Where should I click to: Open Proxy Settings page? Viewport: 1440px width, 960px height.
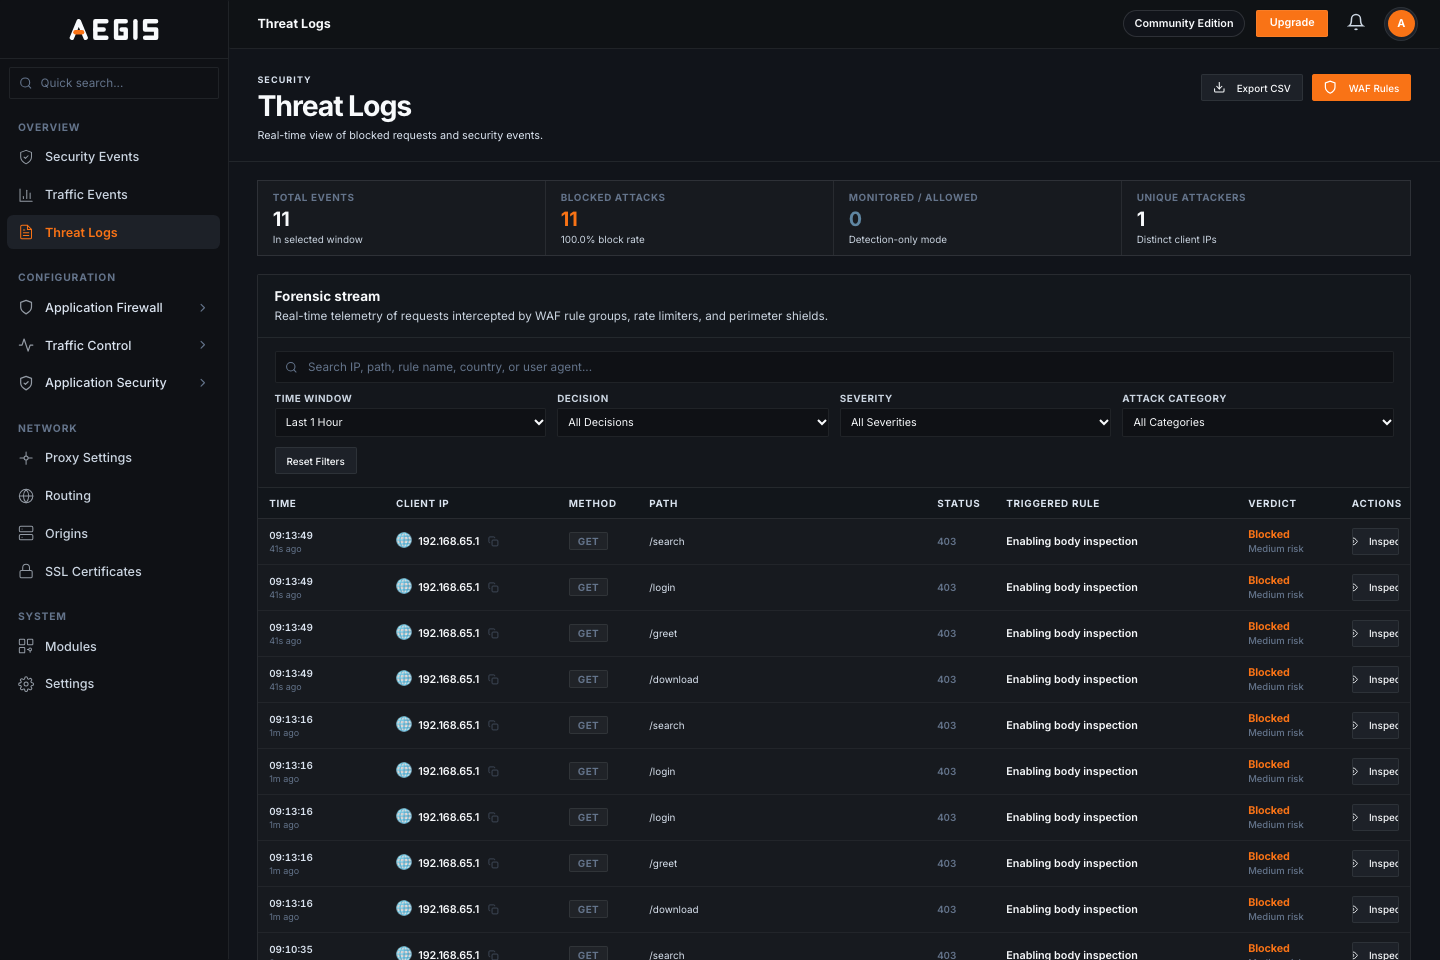click(x=114, y=458)
